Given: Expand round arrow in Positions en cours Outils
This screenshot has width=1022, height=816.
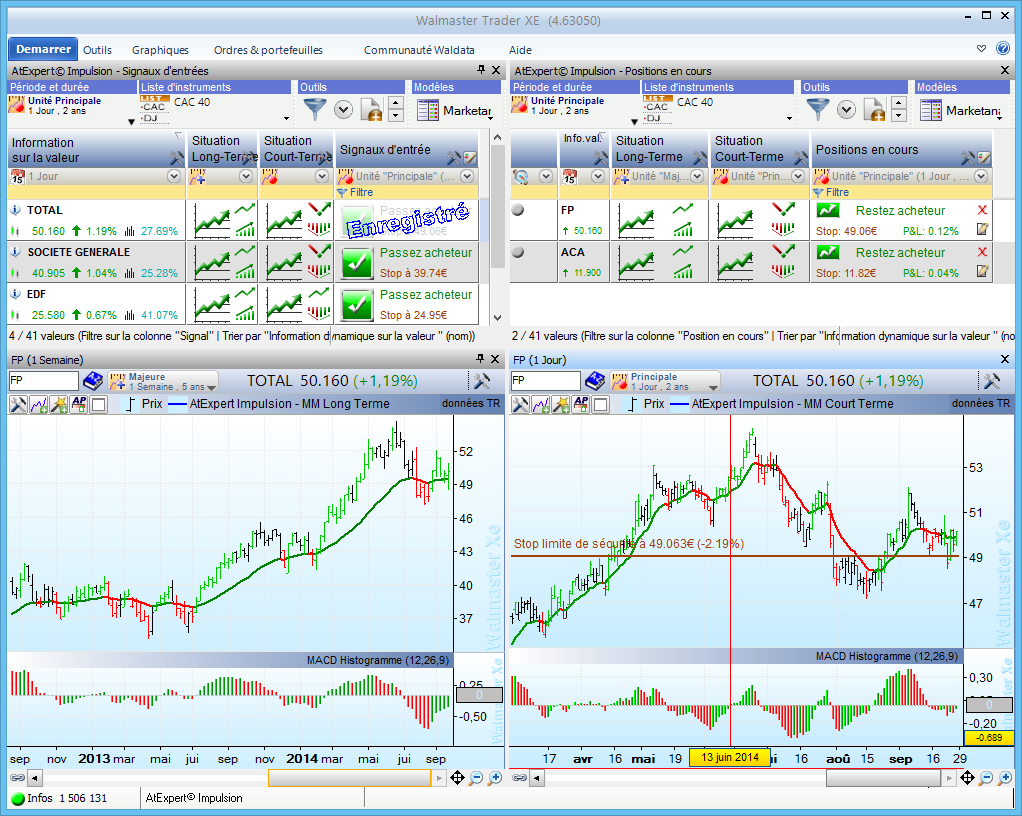Looking at the screenshot, I should [x=847, y=109].
